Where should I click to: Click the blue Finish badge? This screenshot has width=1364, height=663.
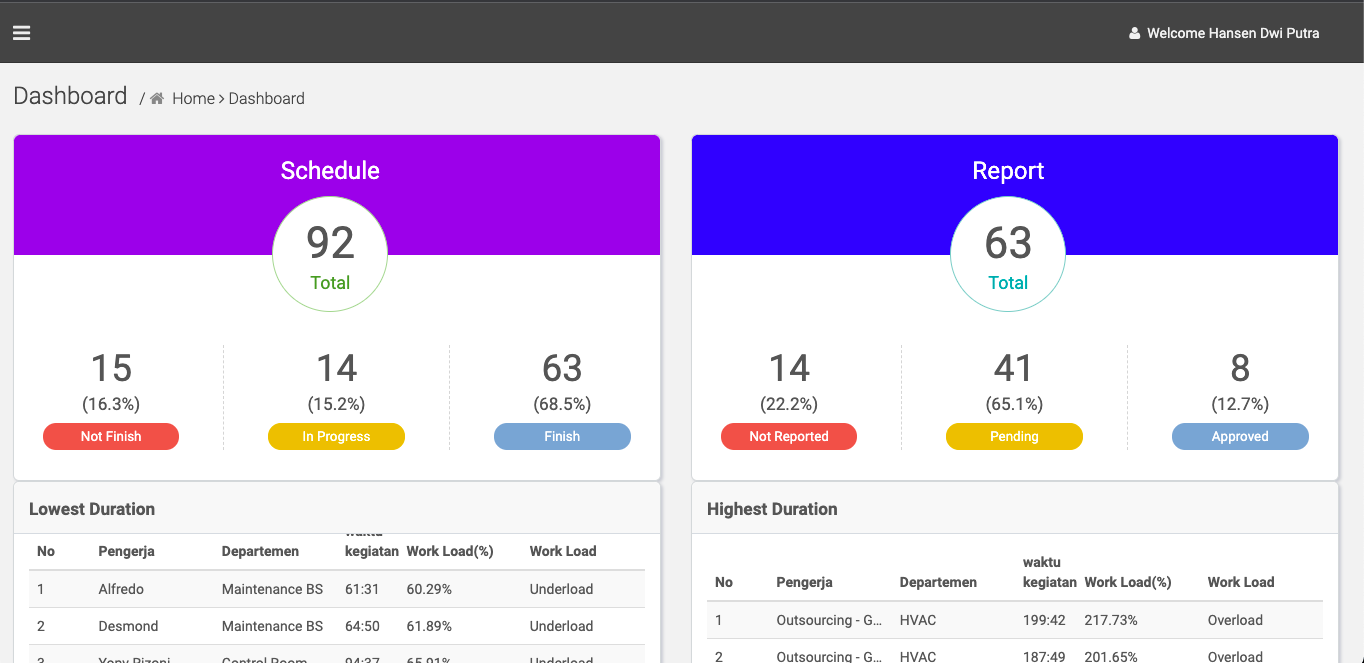[x=562, y=436]
